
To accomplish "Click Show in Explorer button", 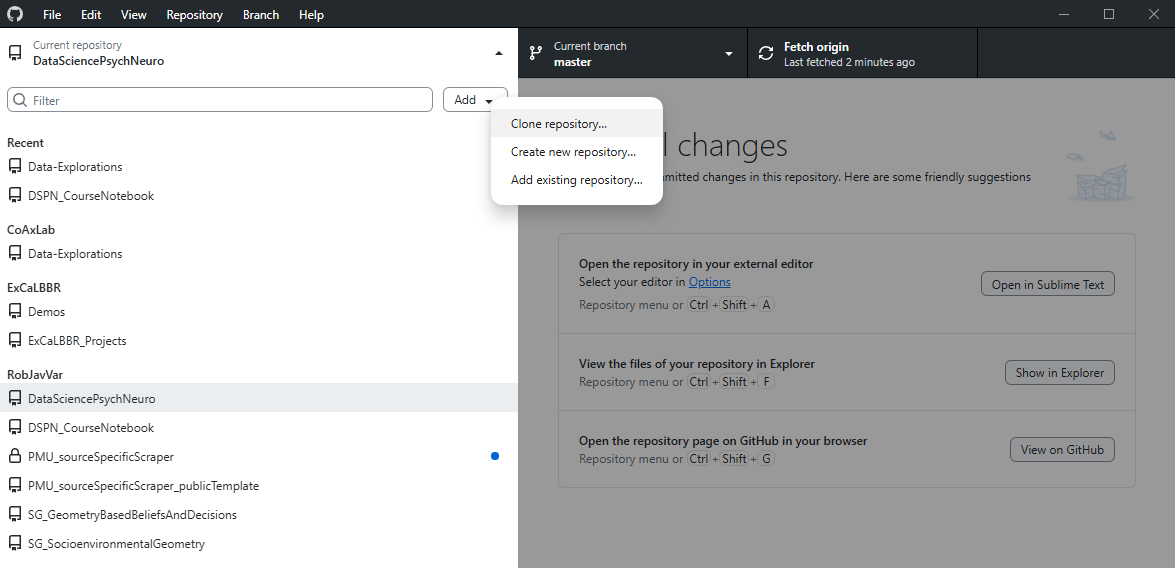I will pyautogui.click(x=1060, y=372).
